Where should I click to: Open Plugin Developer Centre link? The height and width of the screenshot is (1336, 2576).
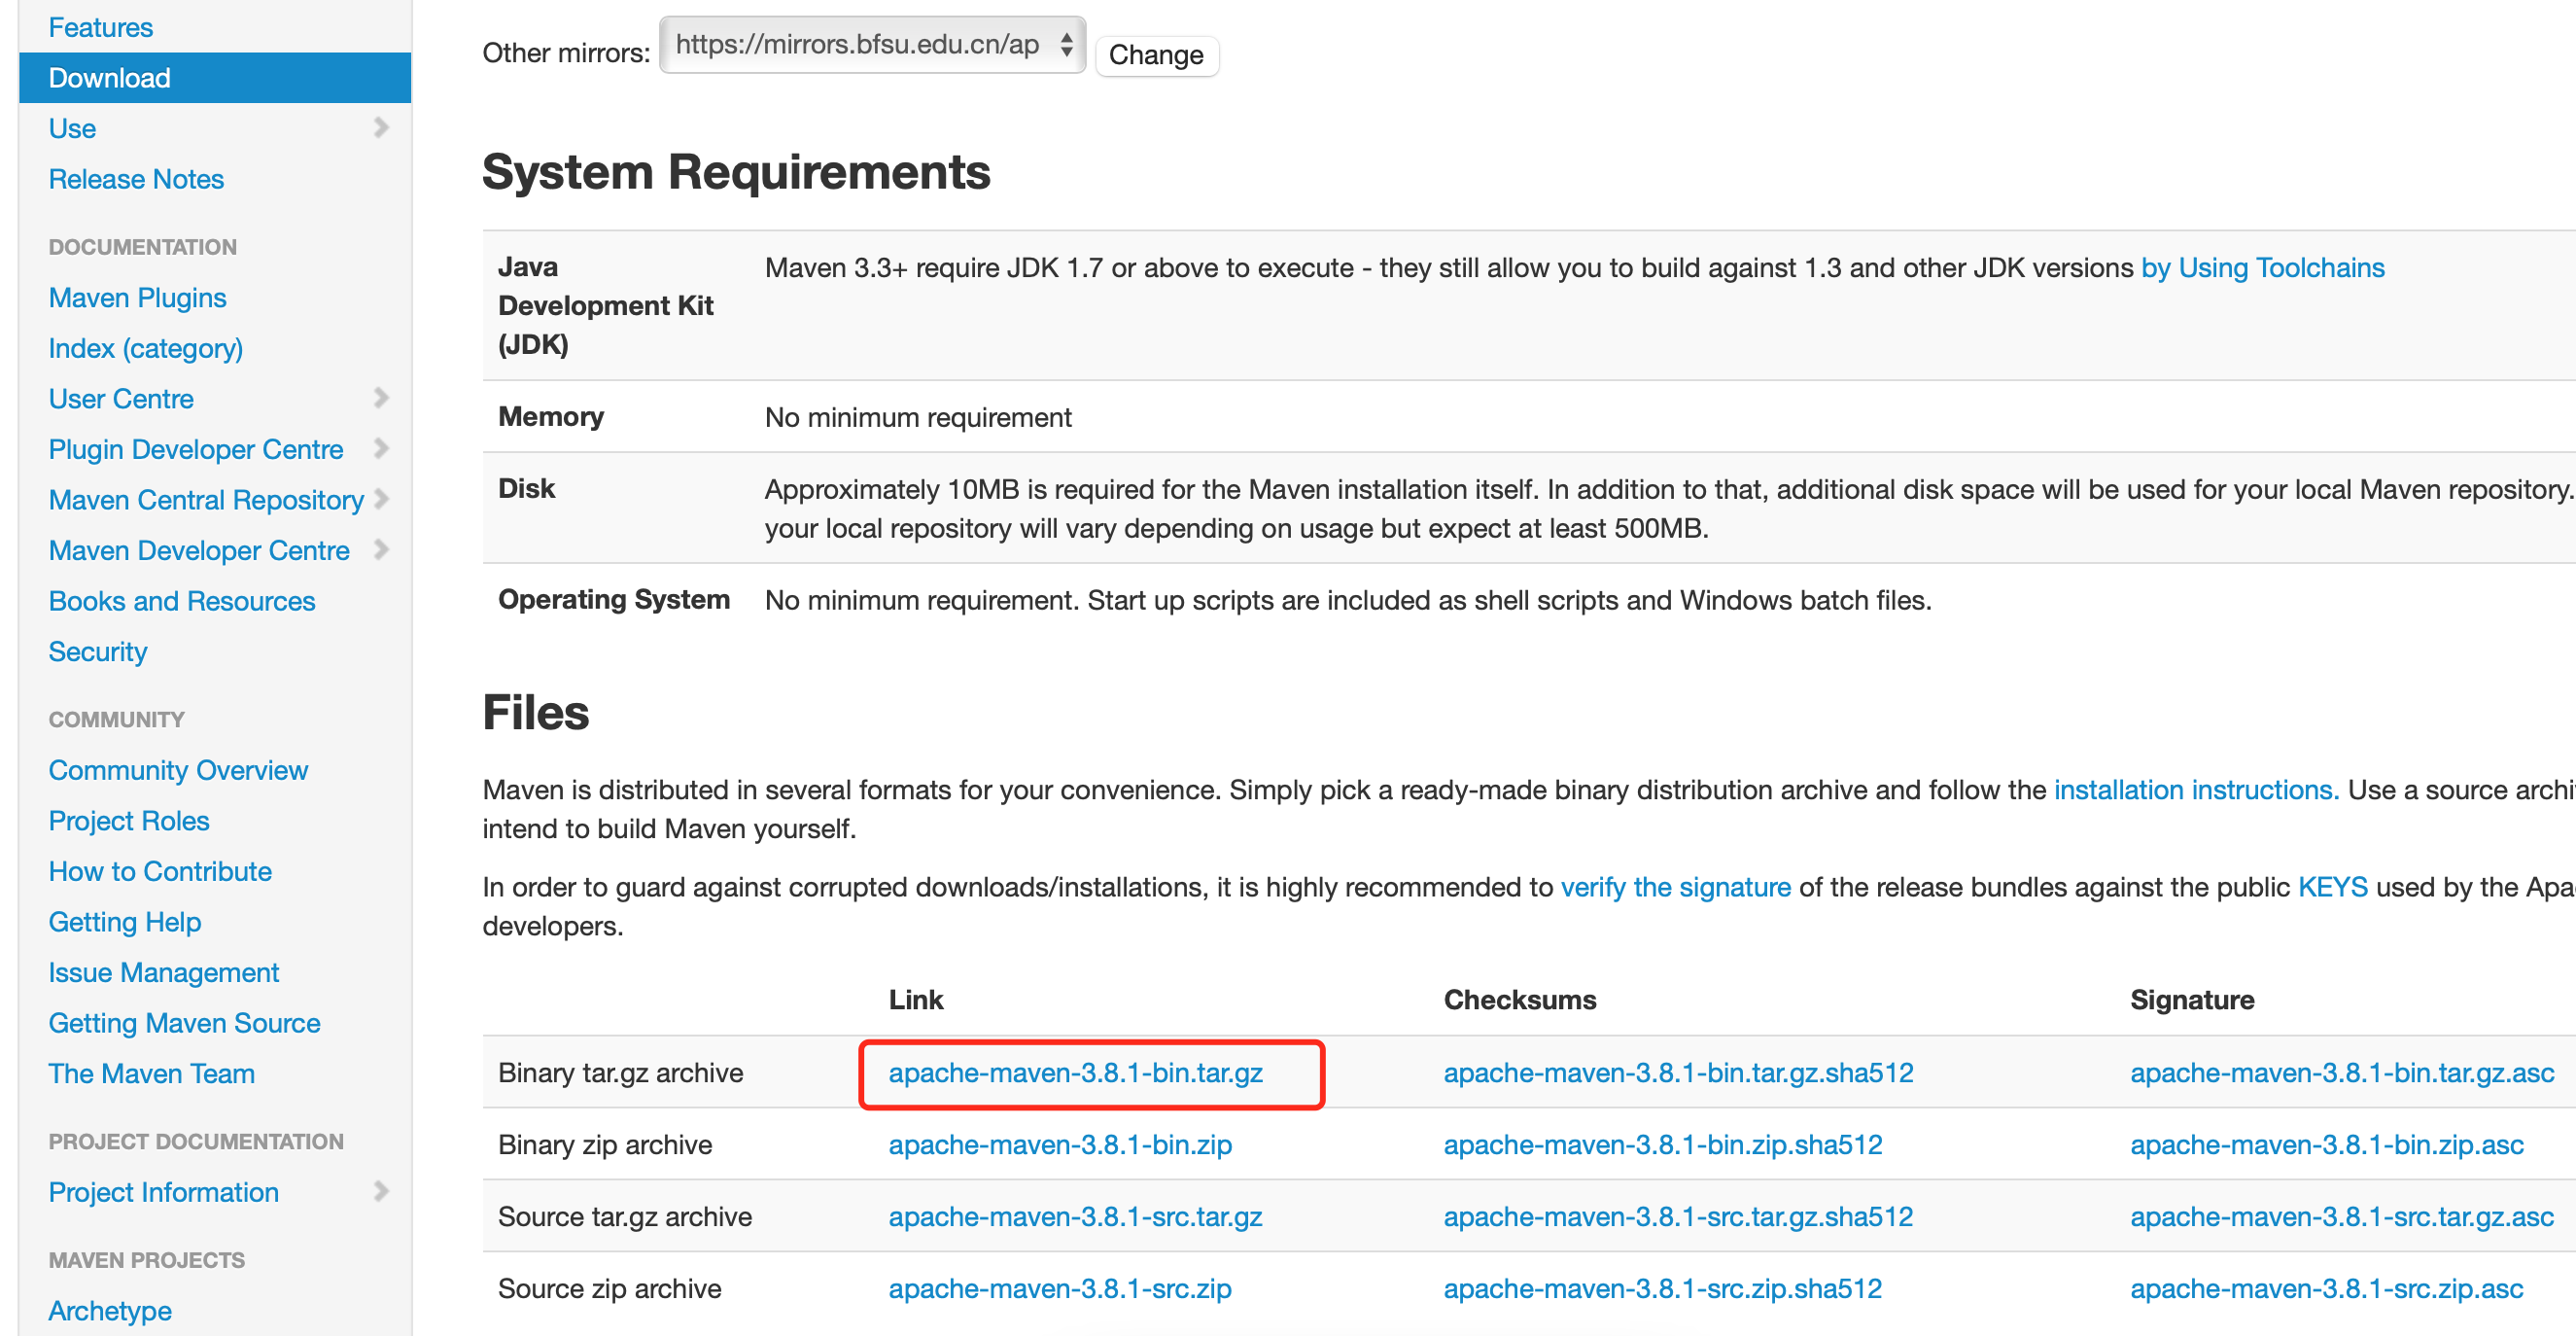[x=196, y=449]
